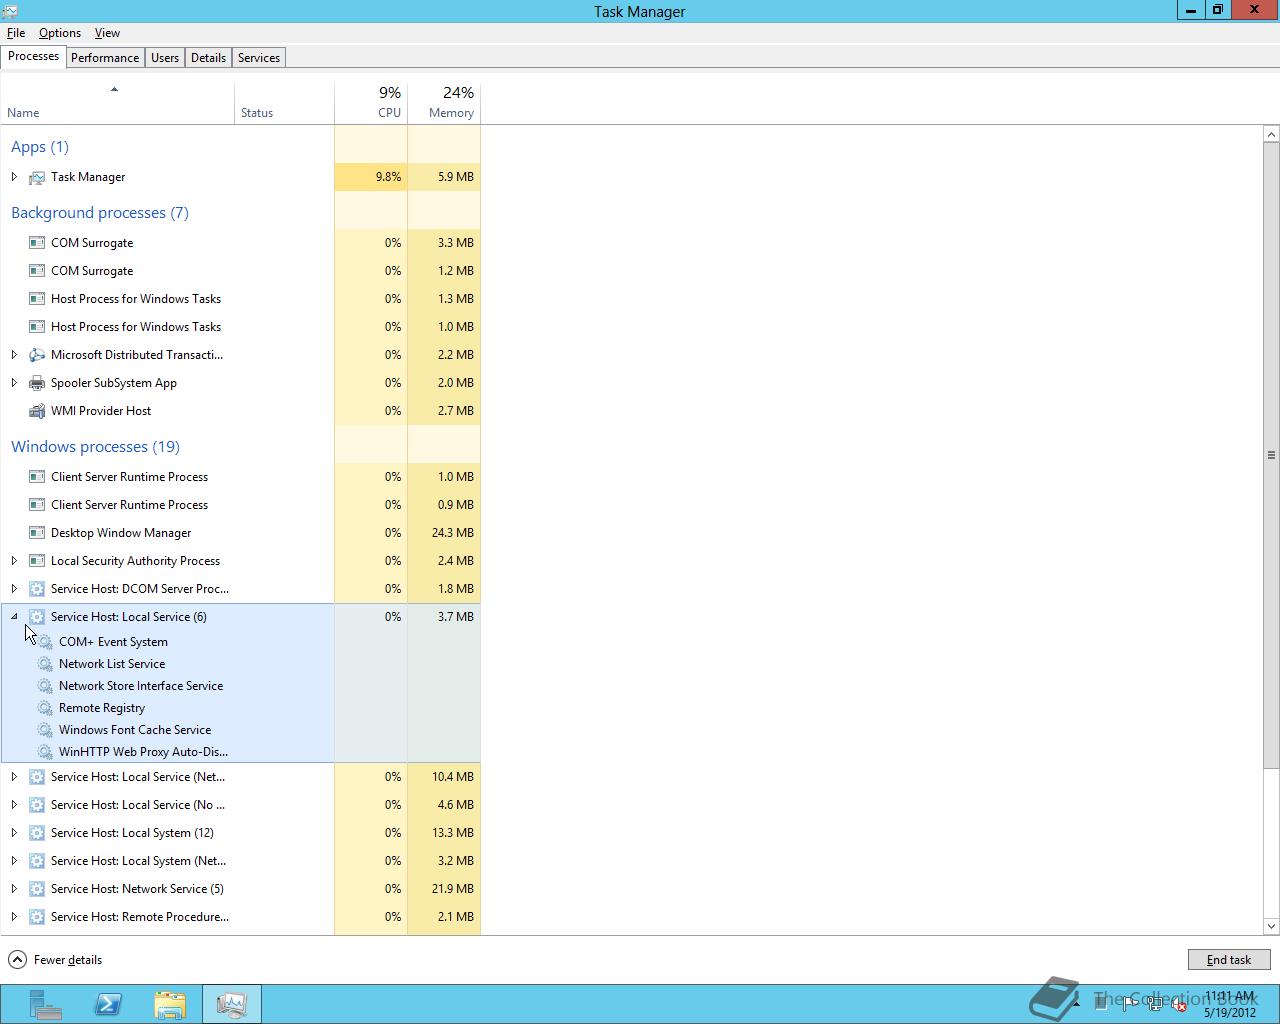Click the Fewer details link
This screenshot has height=1024, width=1280.
[68, 960]
